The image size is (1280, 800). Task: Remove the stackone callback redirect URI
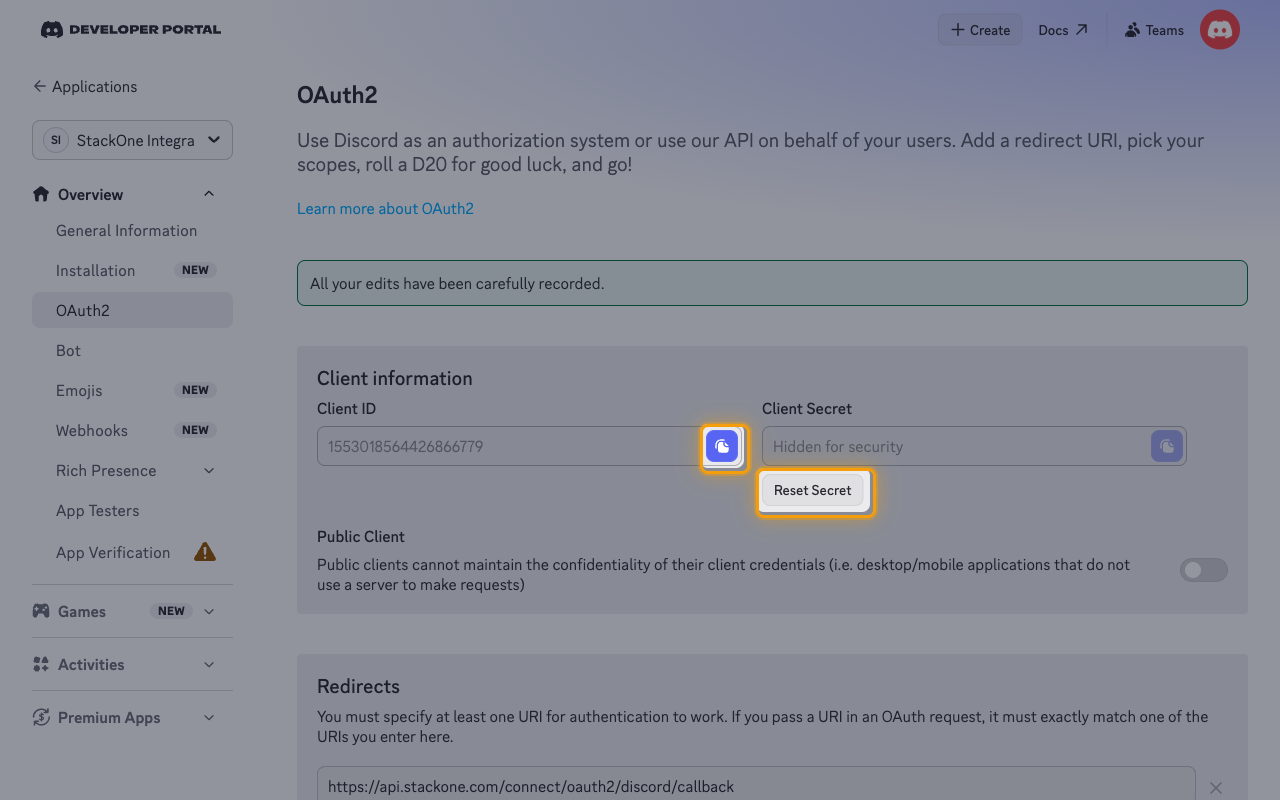(x=1216, y=788)
